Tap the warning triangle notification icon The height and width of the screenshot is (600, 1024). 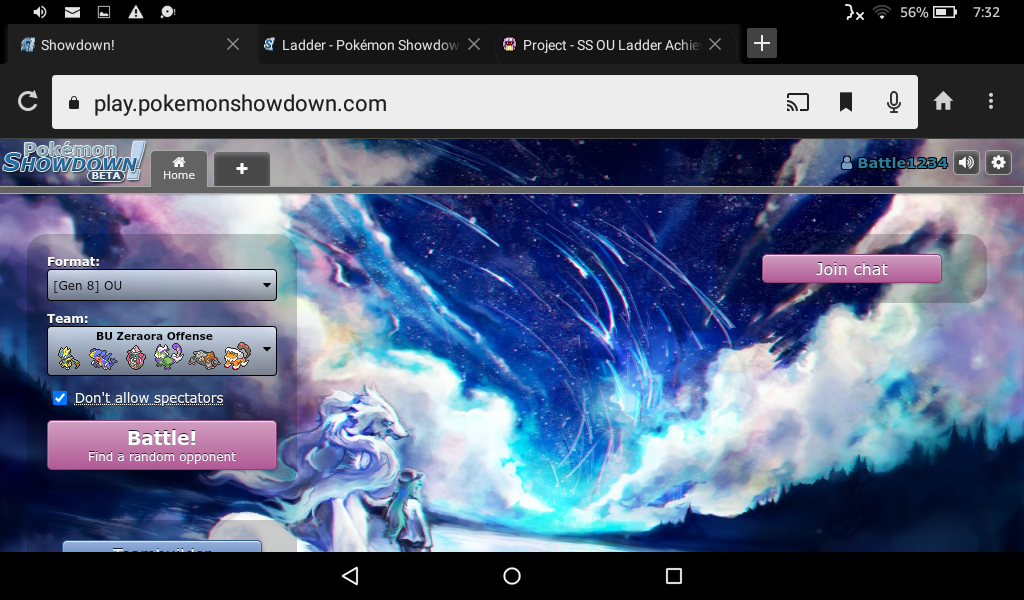point(135,12)
